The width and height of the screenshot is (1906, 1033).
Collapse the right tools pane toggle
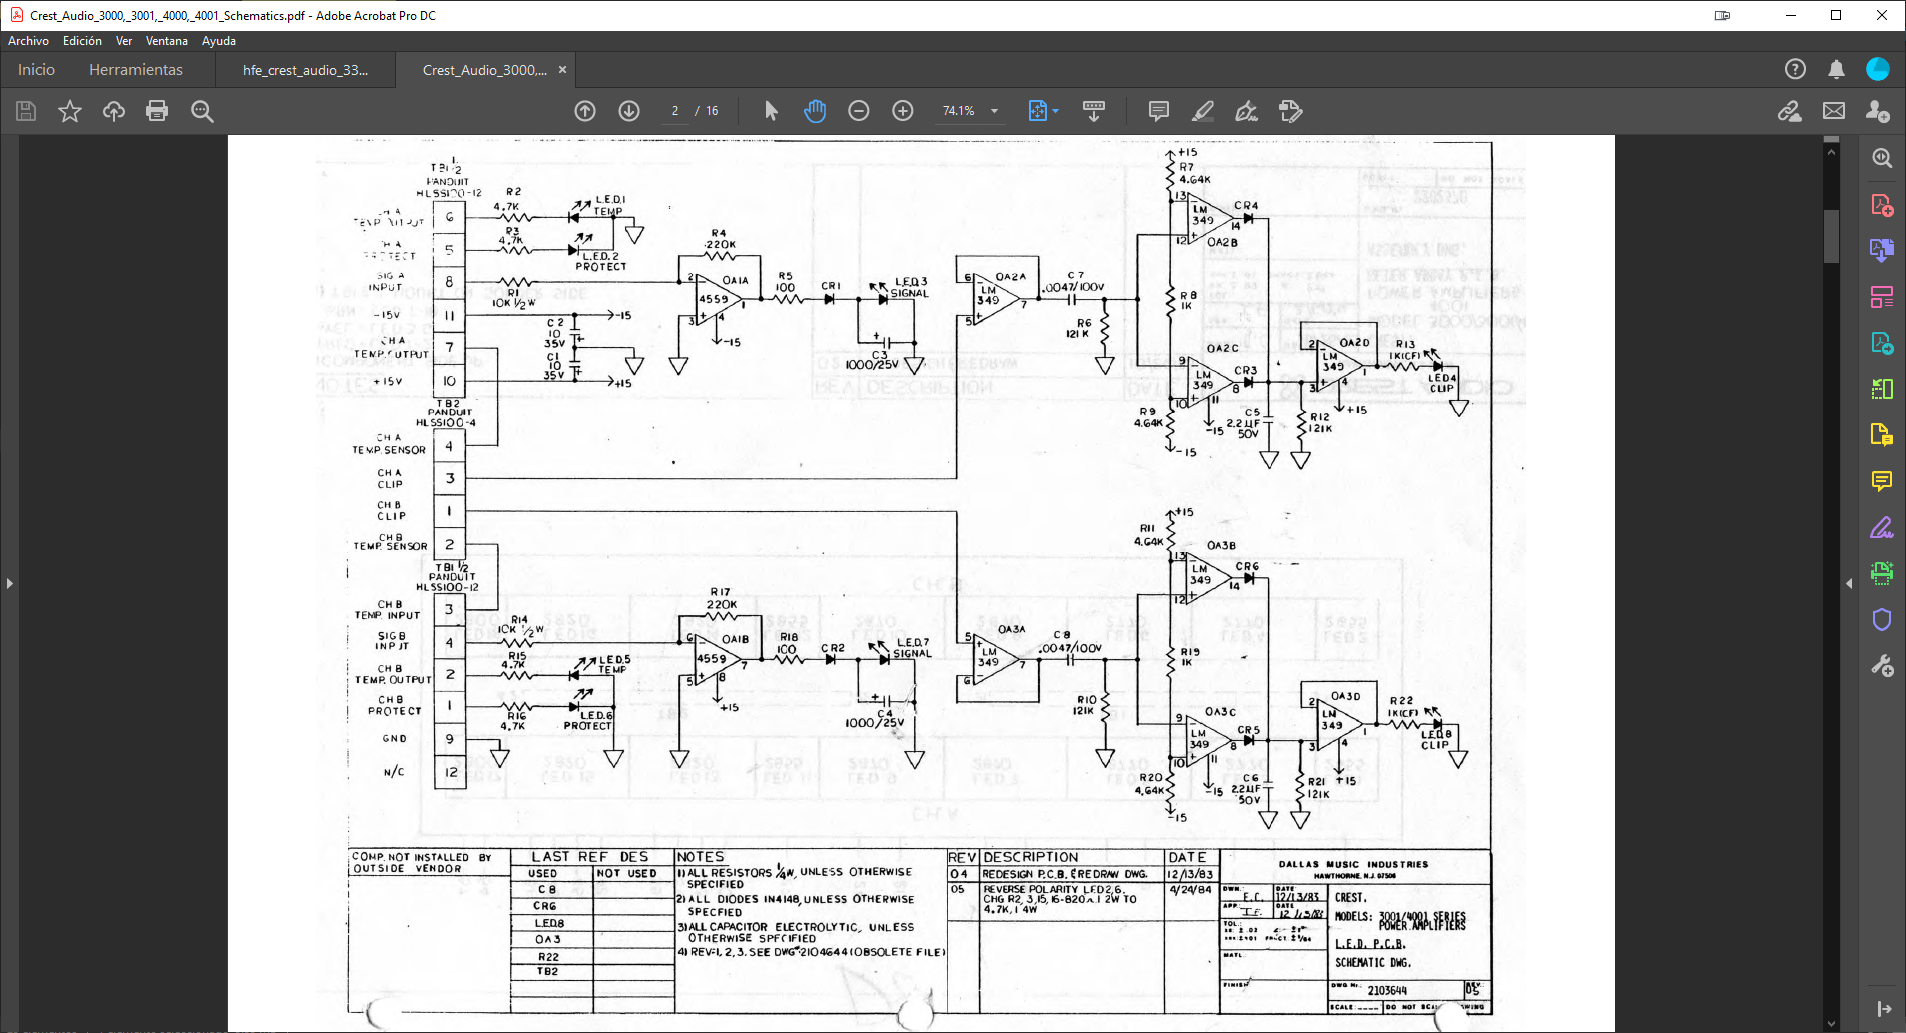click(x=1884, y=1009)
